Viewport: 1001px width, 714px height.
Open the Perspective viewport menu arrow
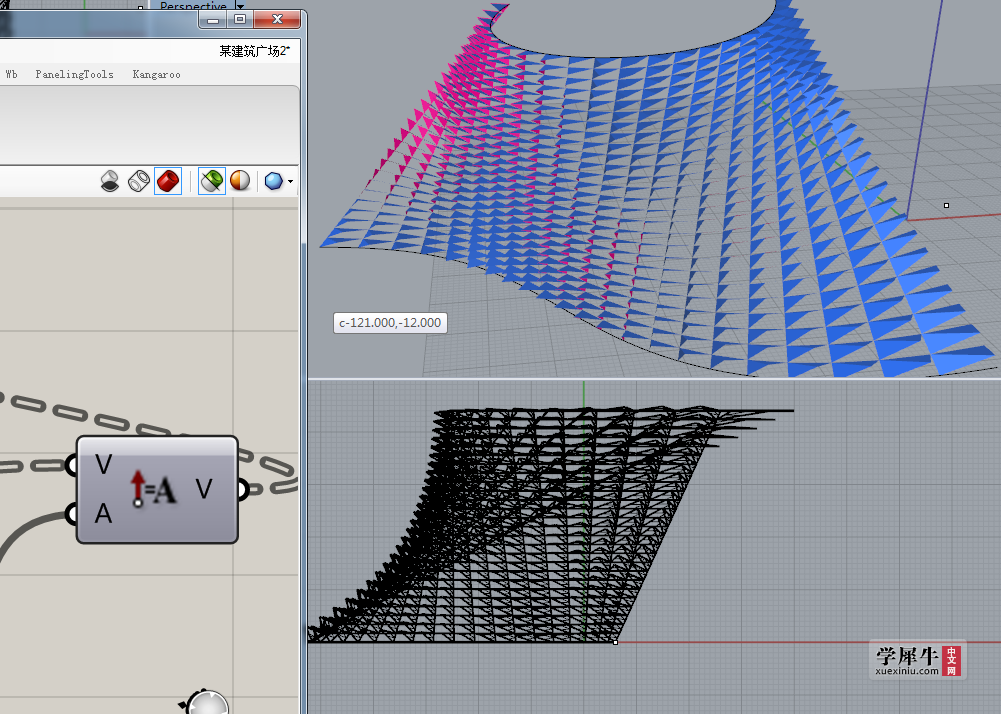coord(241,6)
